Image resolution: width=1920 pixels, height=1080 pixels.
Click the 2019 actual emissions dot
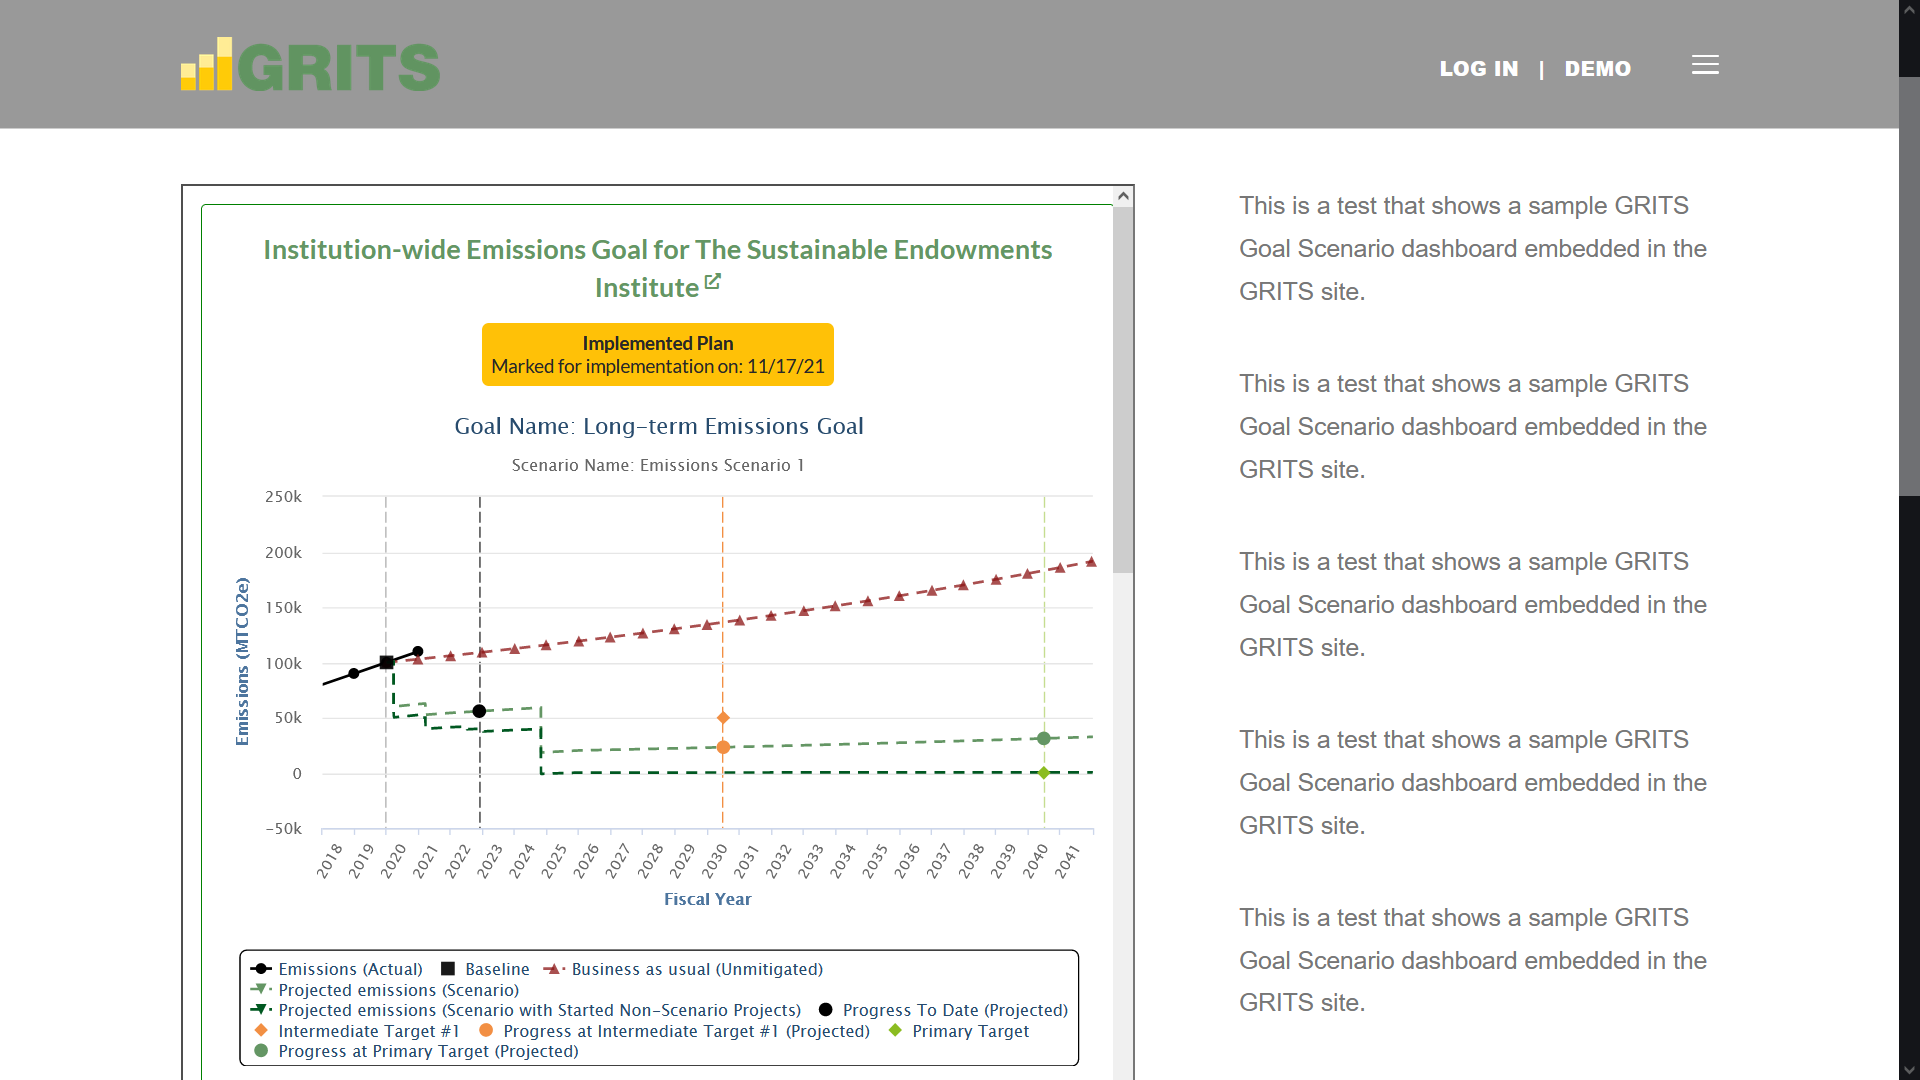pos(354,673)
